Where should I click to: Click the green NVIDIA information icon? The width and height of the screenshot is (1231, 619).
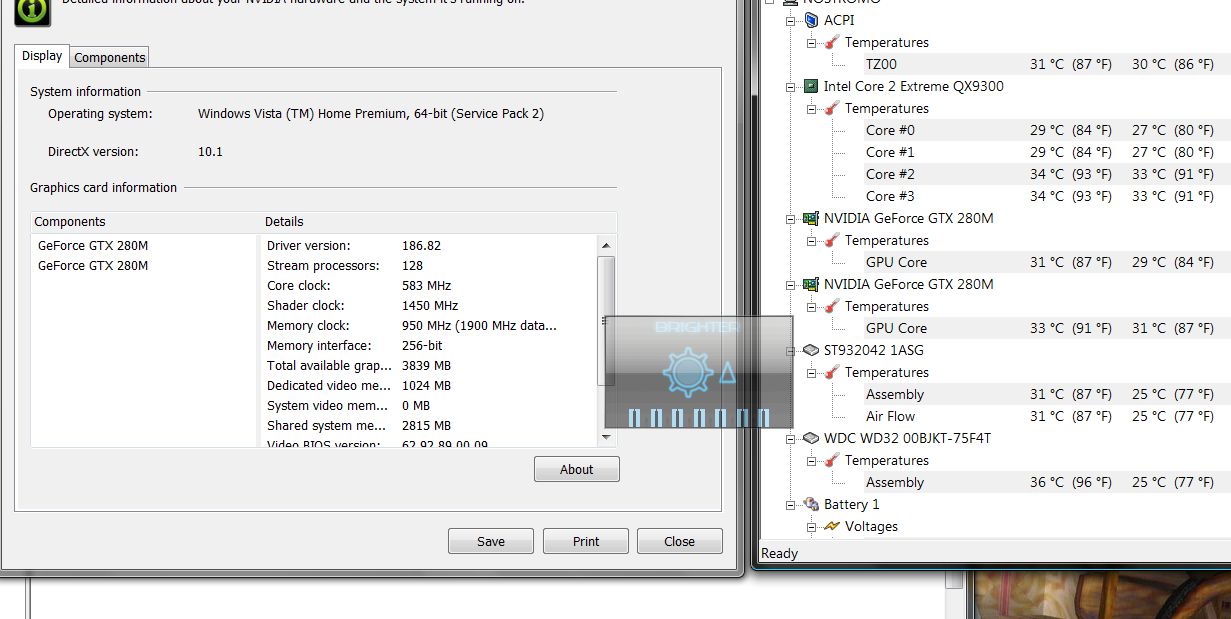coord(33,9)
